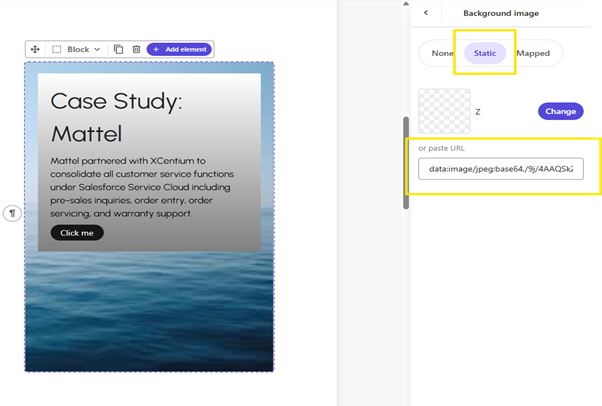Click the Add element button
The width and height of the screenshot is (602, 406).
point(179,49)
